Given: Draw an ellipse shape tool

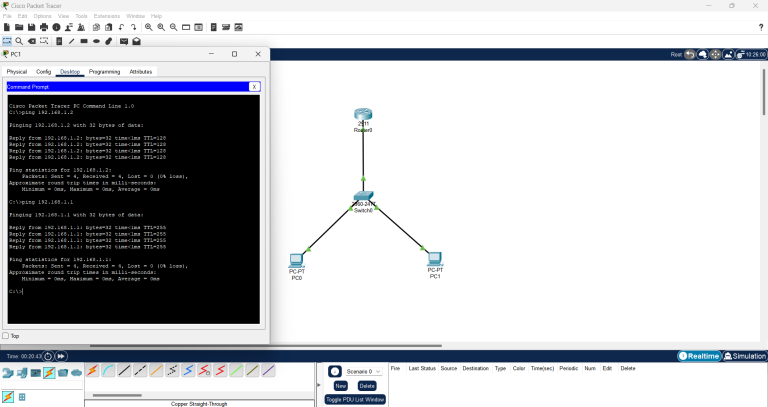Looking at the screenshot, I should [96, 41].
